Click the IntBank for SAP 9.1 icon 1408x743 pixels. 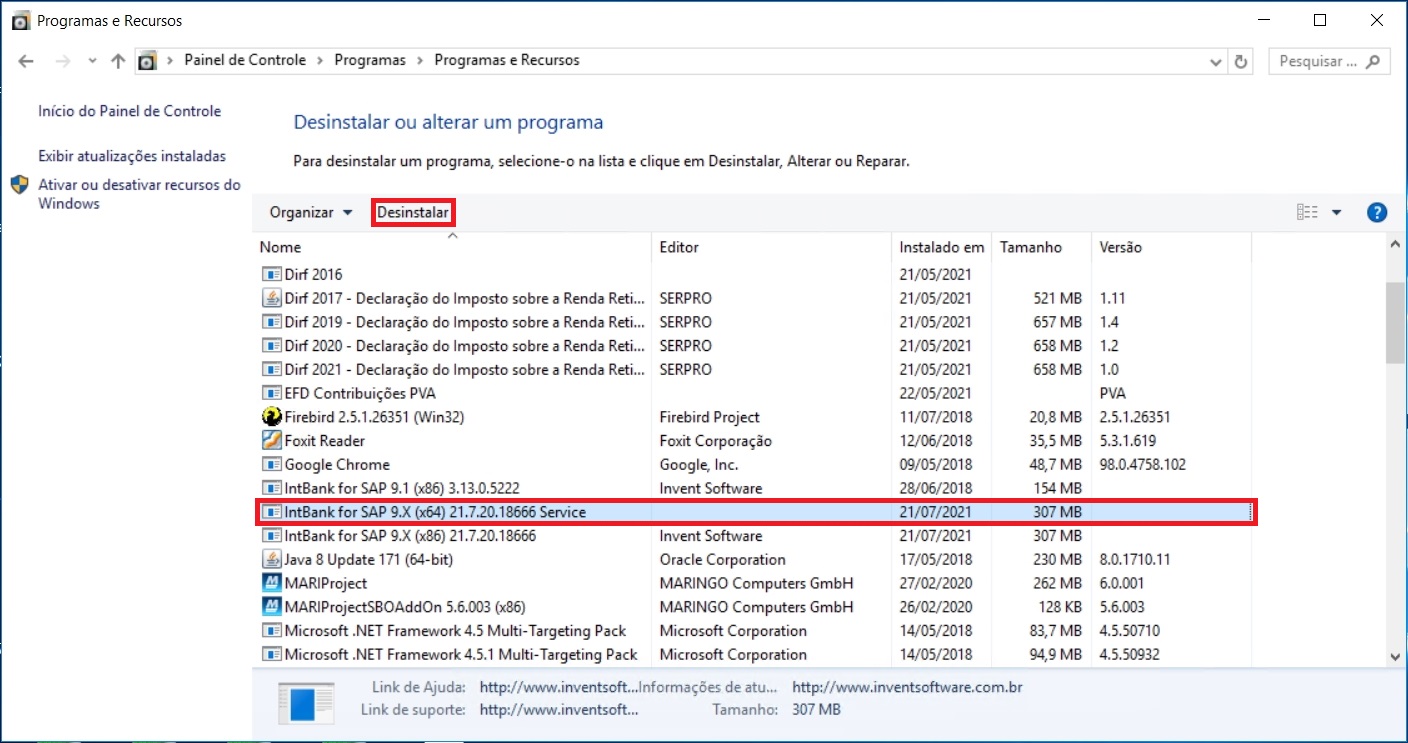[271, 488]
